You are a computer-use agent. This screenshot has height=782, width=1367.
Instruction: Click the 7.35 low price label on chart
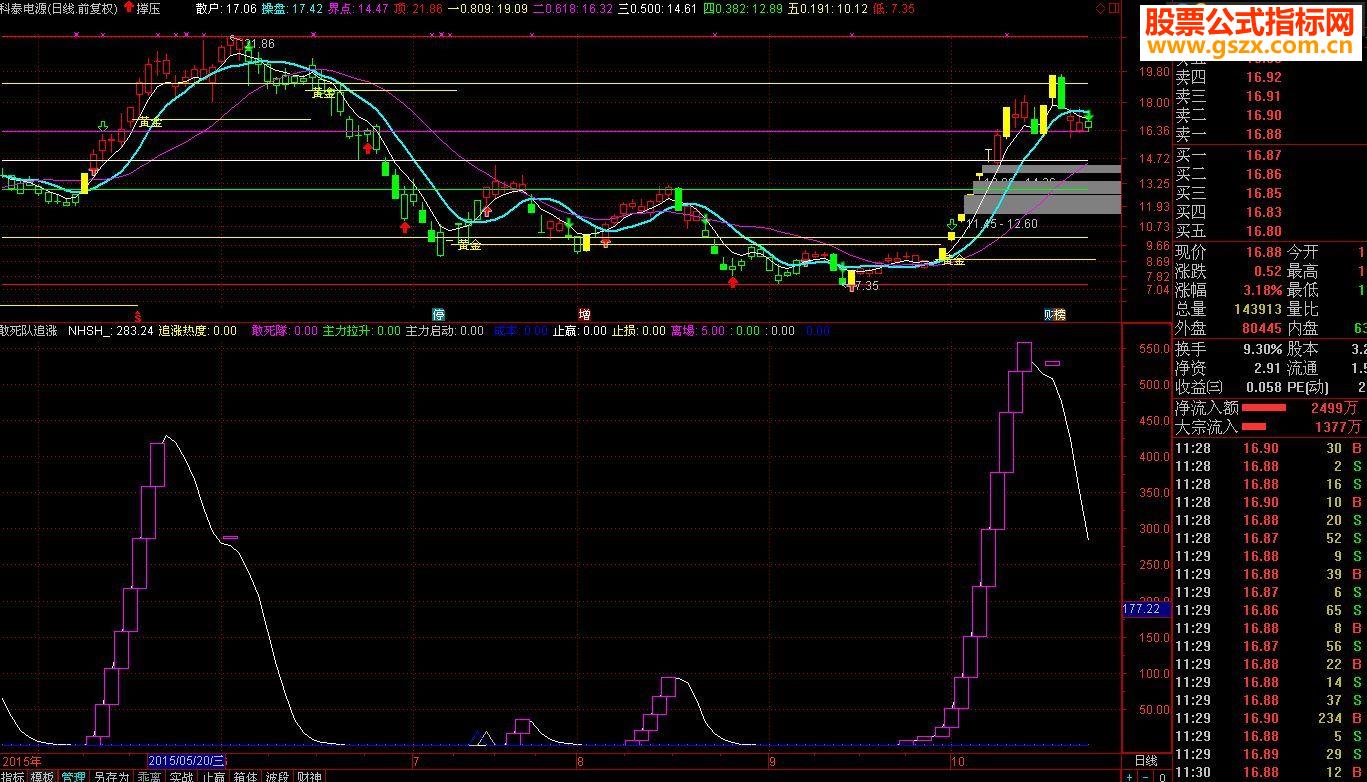(x=865, y=286)
